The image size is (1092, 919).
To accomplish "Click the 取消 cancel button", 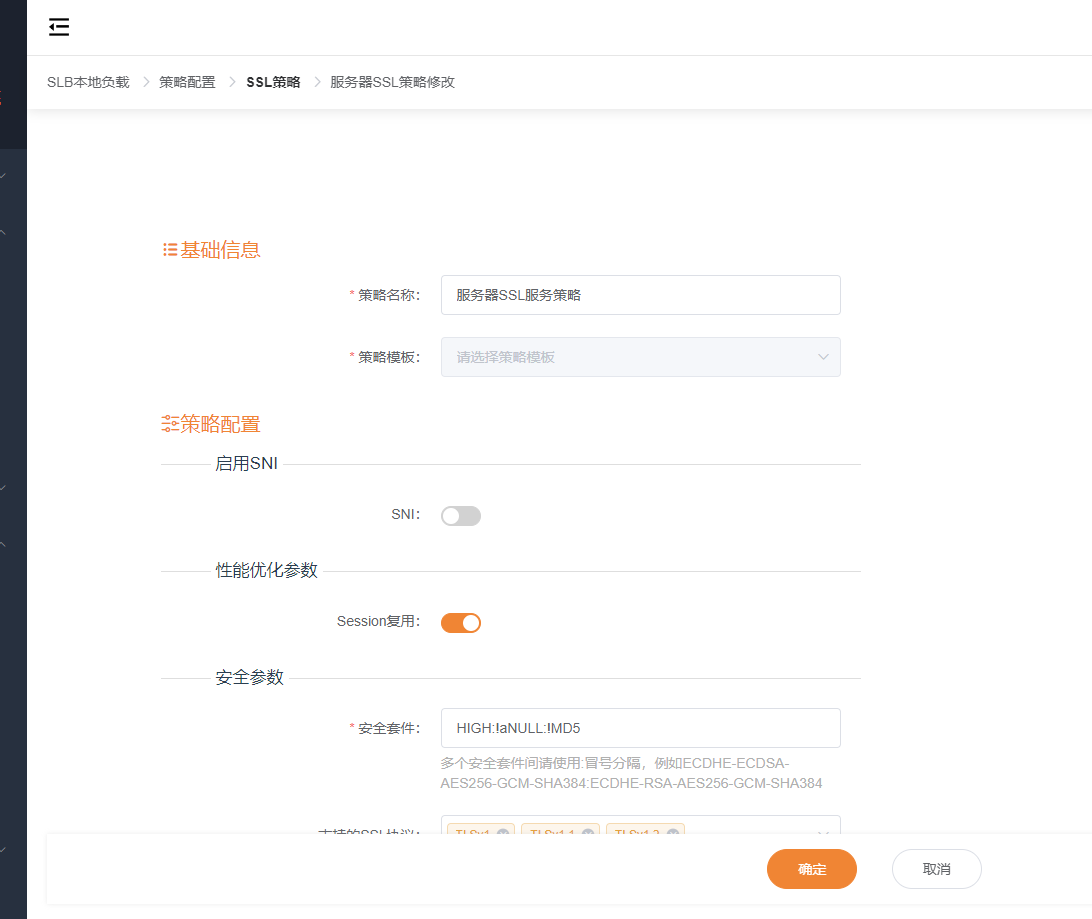I will (x=936, y=869).
